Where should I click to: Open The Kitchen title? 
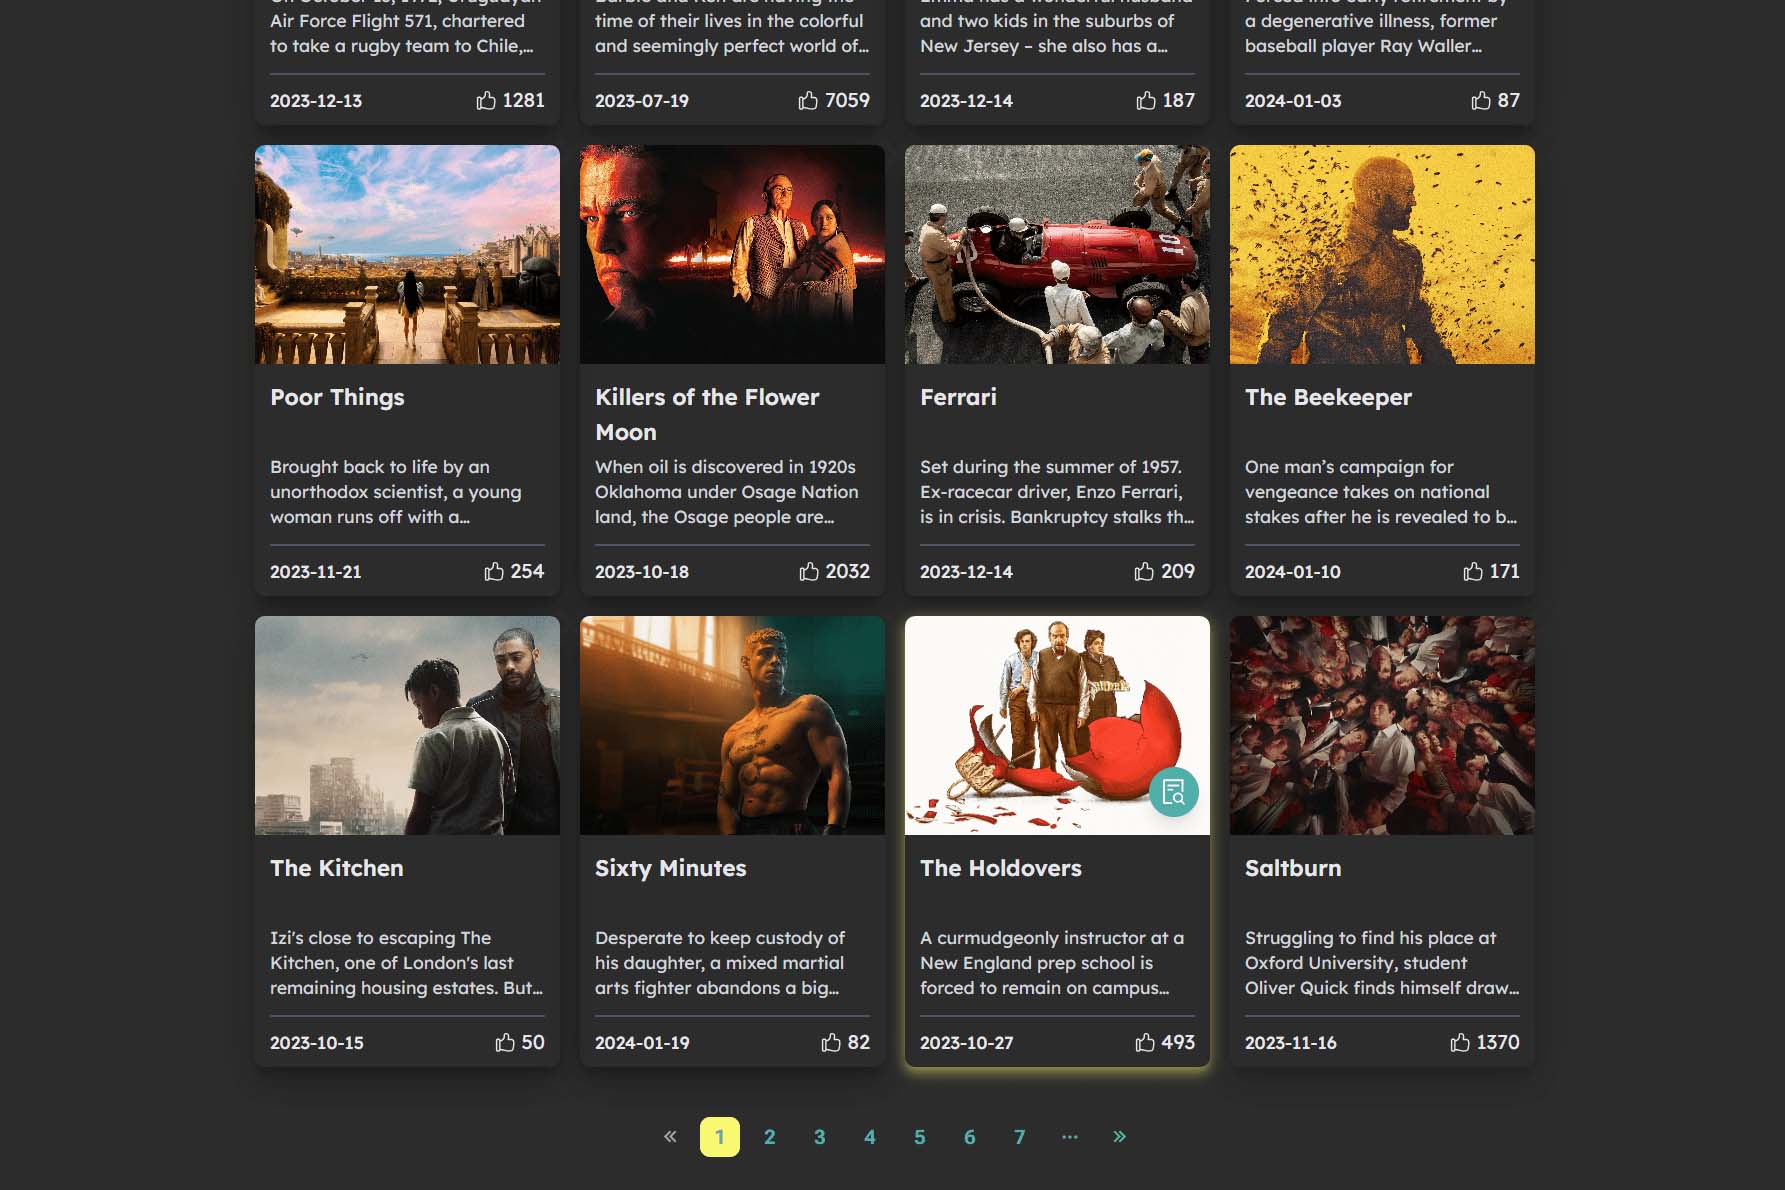pyautogui.click(x=337, y=868)
